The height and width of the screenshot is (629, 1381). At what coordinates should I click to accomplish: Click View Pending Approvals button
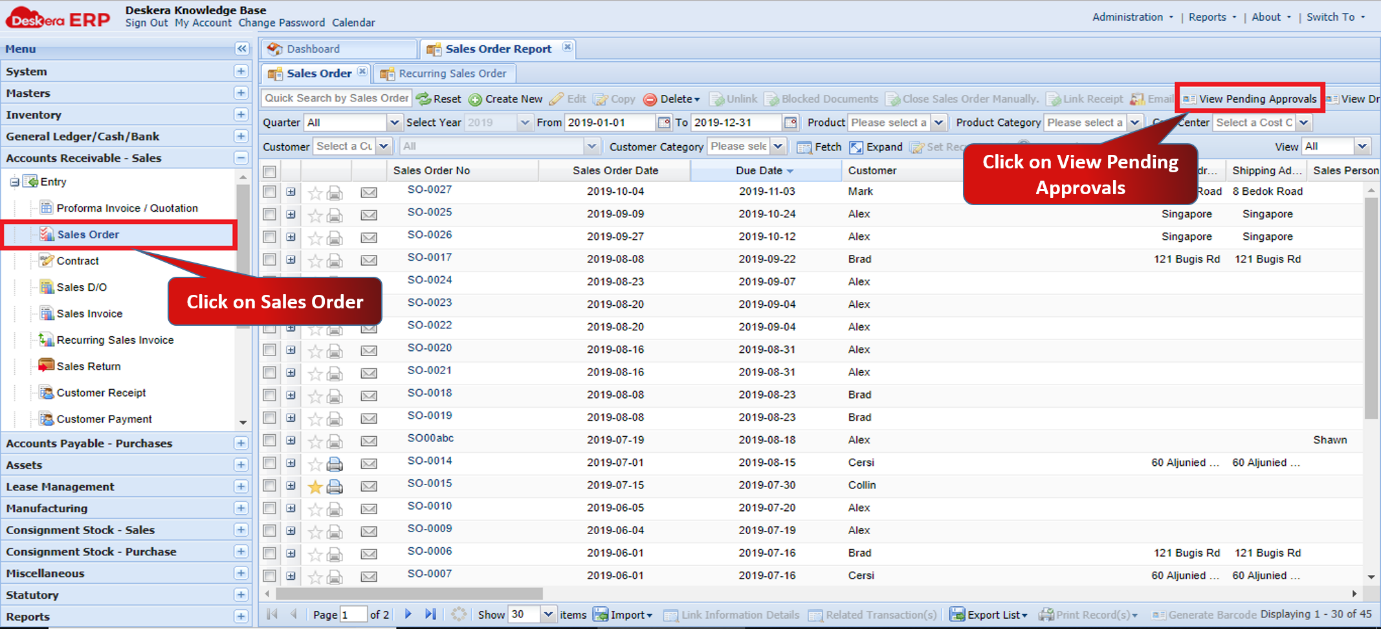point(1250,99)
